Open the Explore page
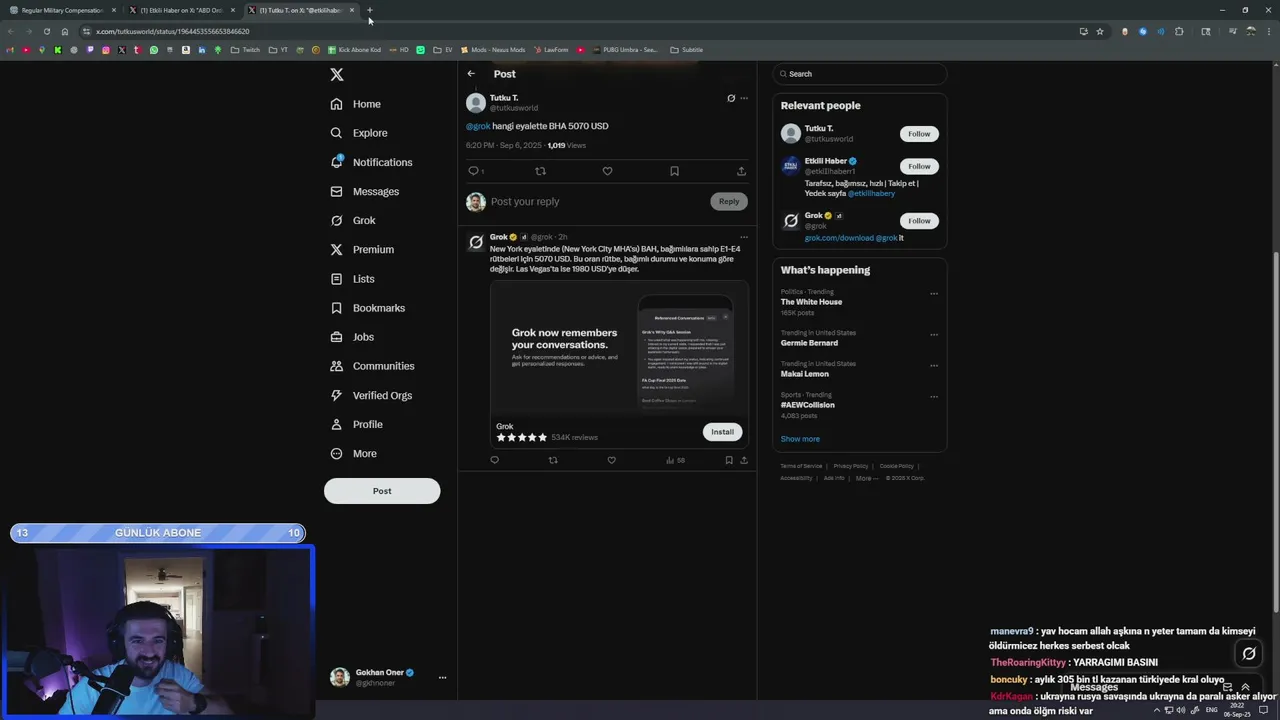The height and width of the screenshot is (720, 1280). pyautogui.click(x=359, y=133)
